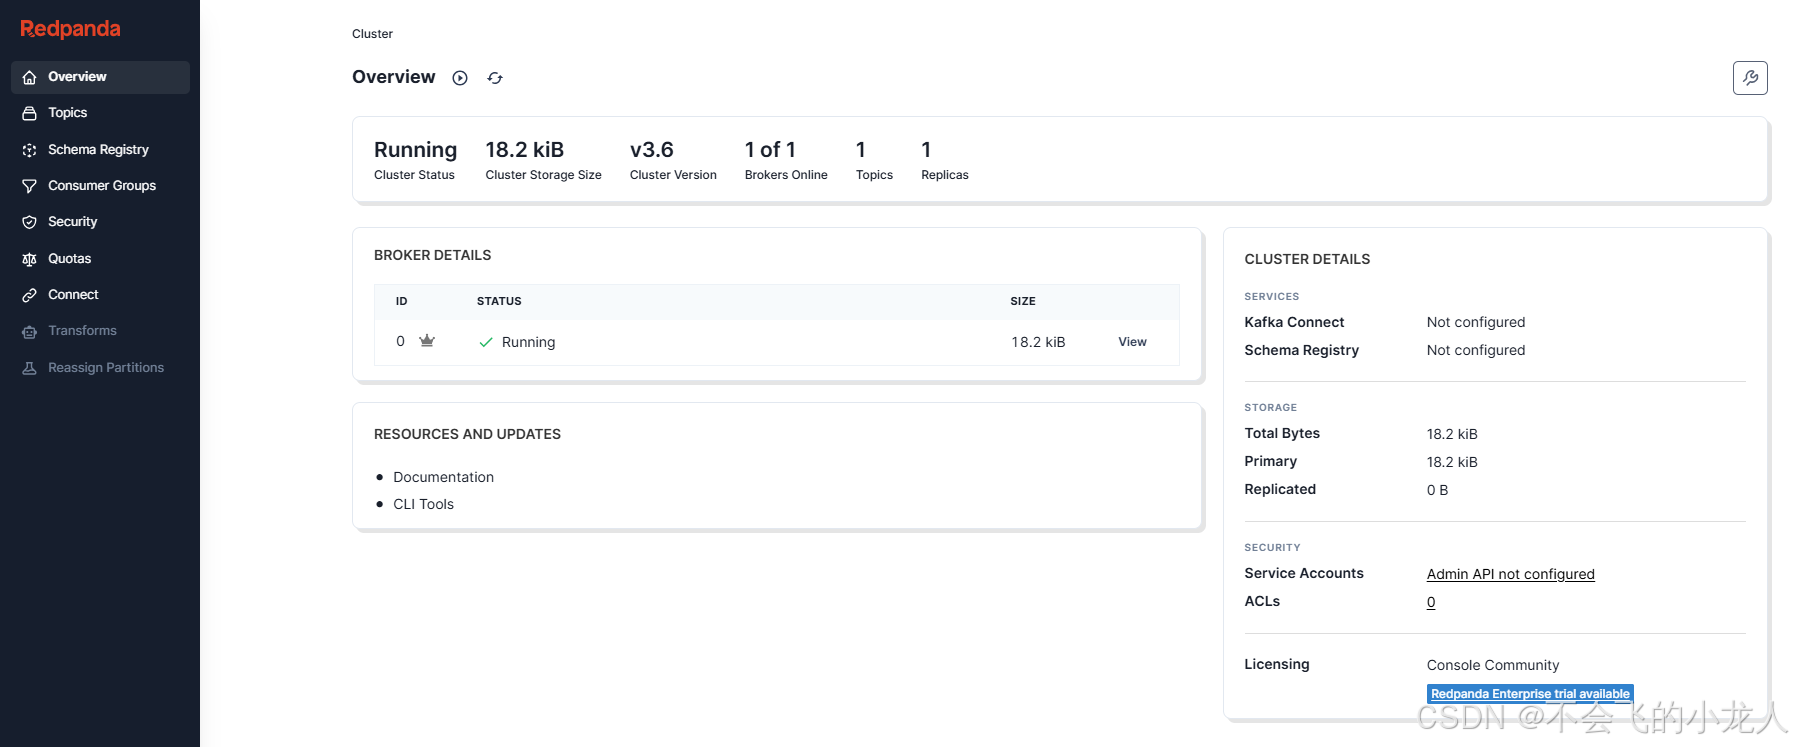The width and height of the screenshot is (1793, 747).
Task: Open Connect in the sidebar
Action: (x=100, y=295)
